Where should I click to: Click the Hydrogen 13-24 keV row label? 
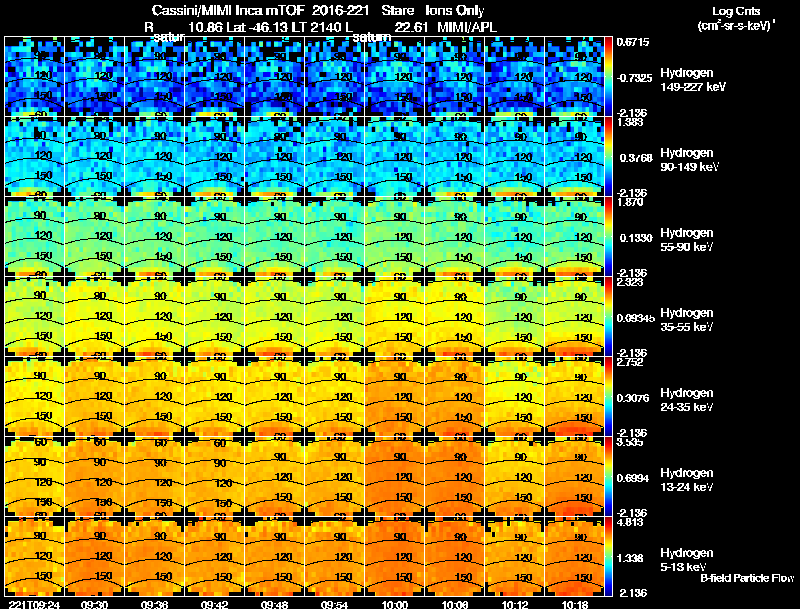(687, 480)
